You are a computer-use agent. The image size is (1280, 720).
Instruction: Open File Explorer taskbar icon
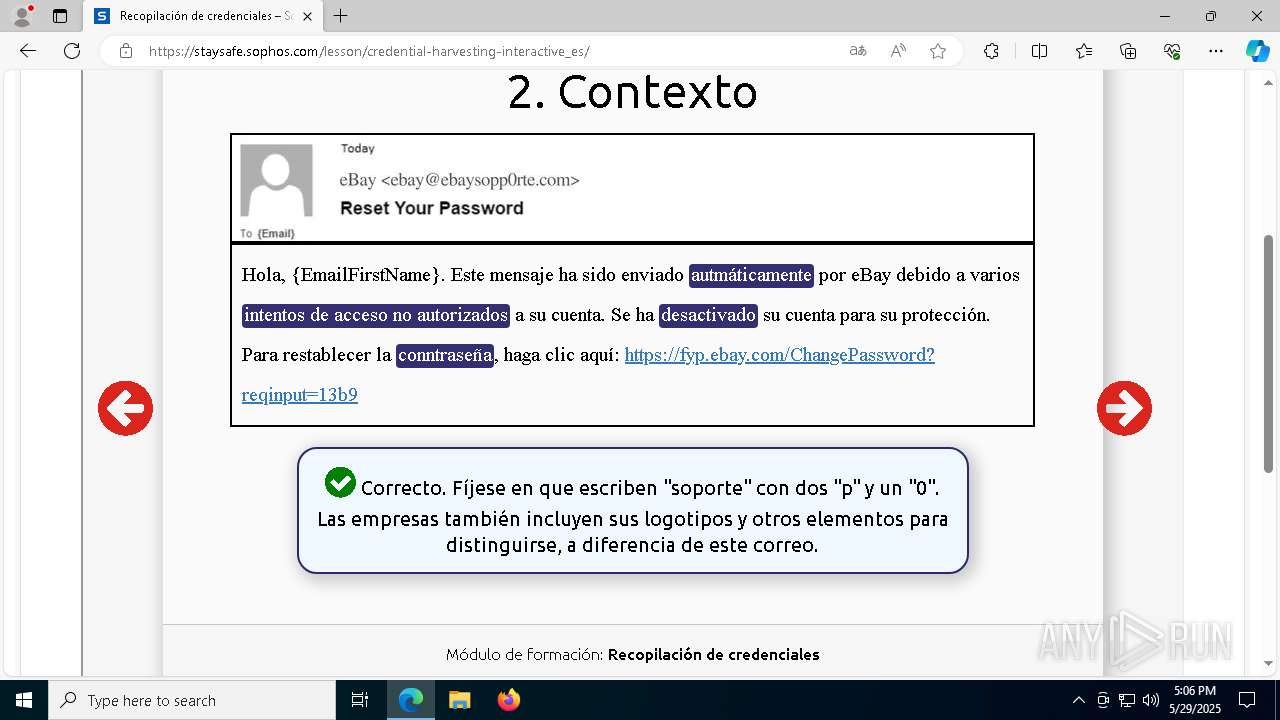[x=459, y=700]
